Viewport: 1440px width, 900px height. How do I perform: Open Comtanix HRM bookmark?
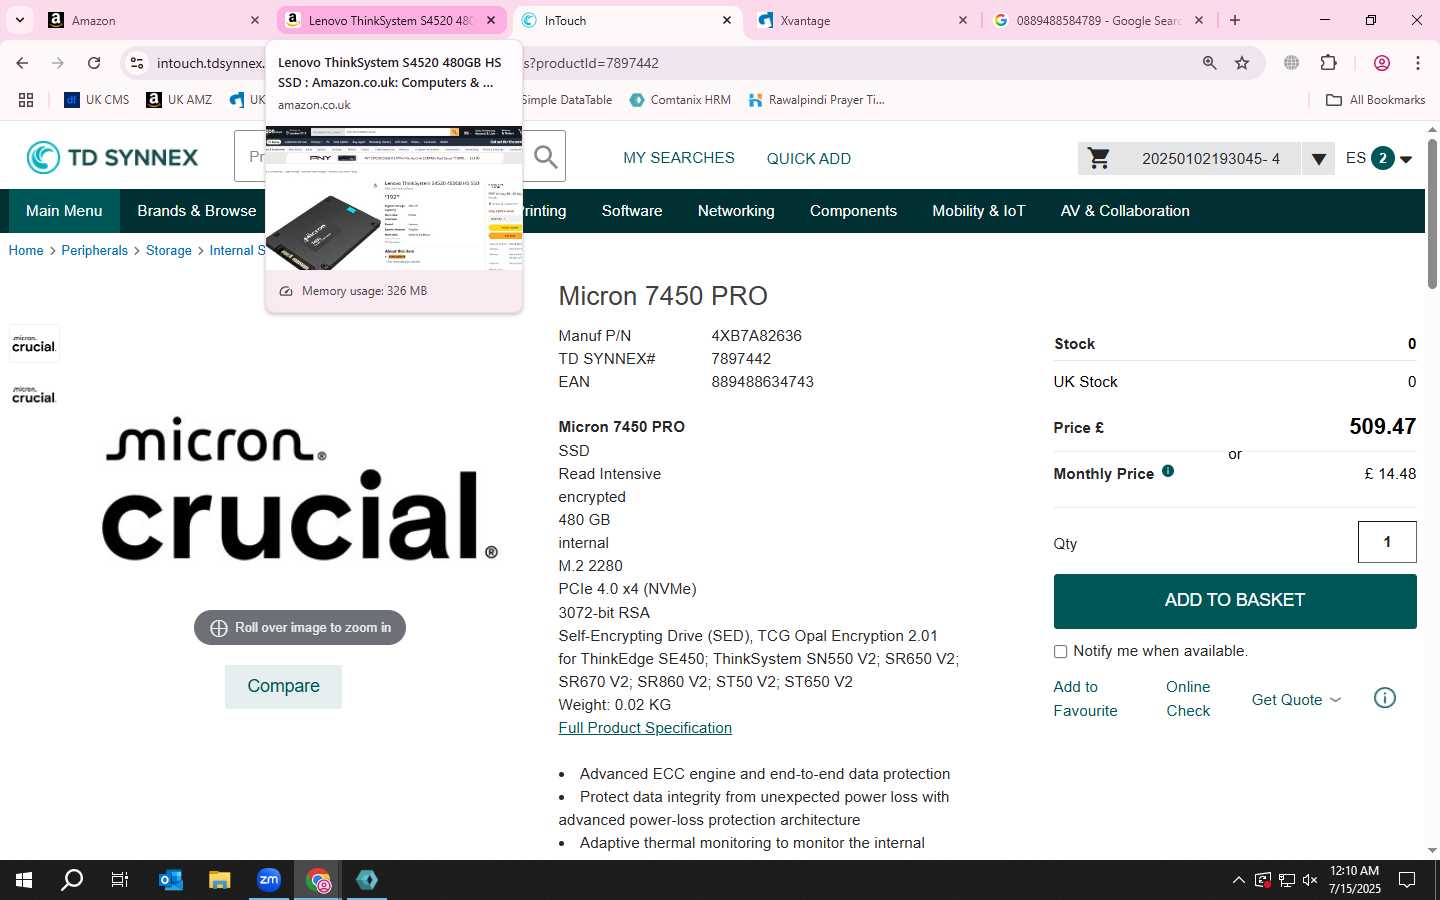680,100
